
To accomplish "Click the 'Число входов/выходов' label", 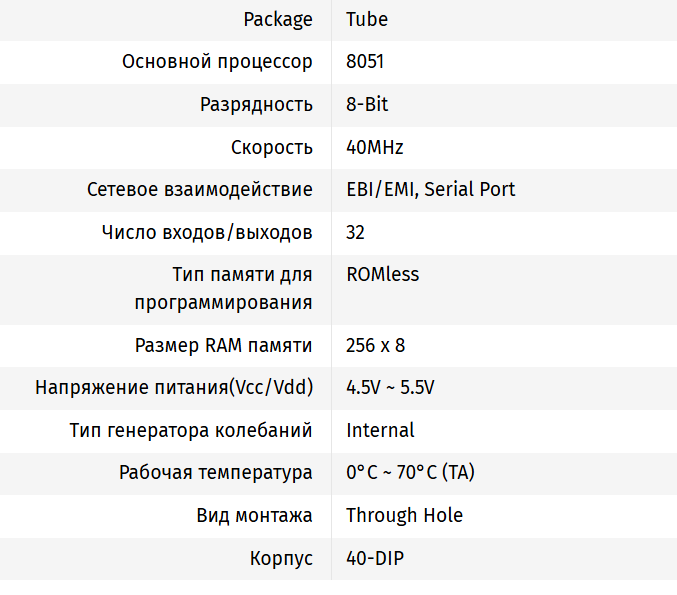I will coord(207,232).
